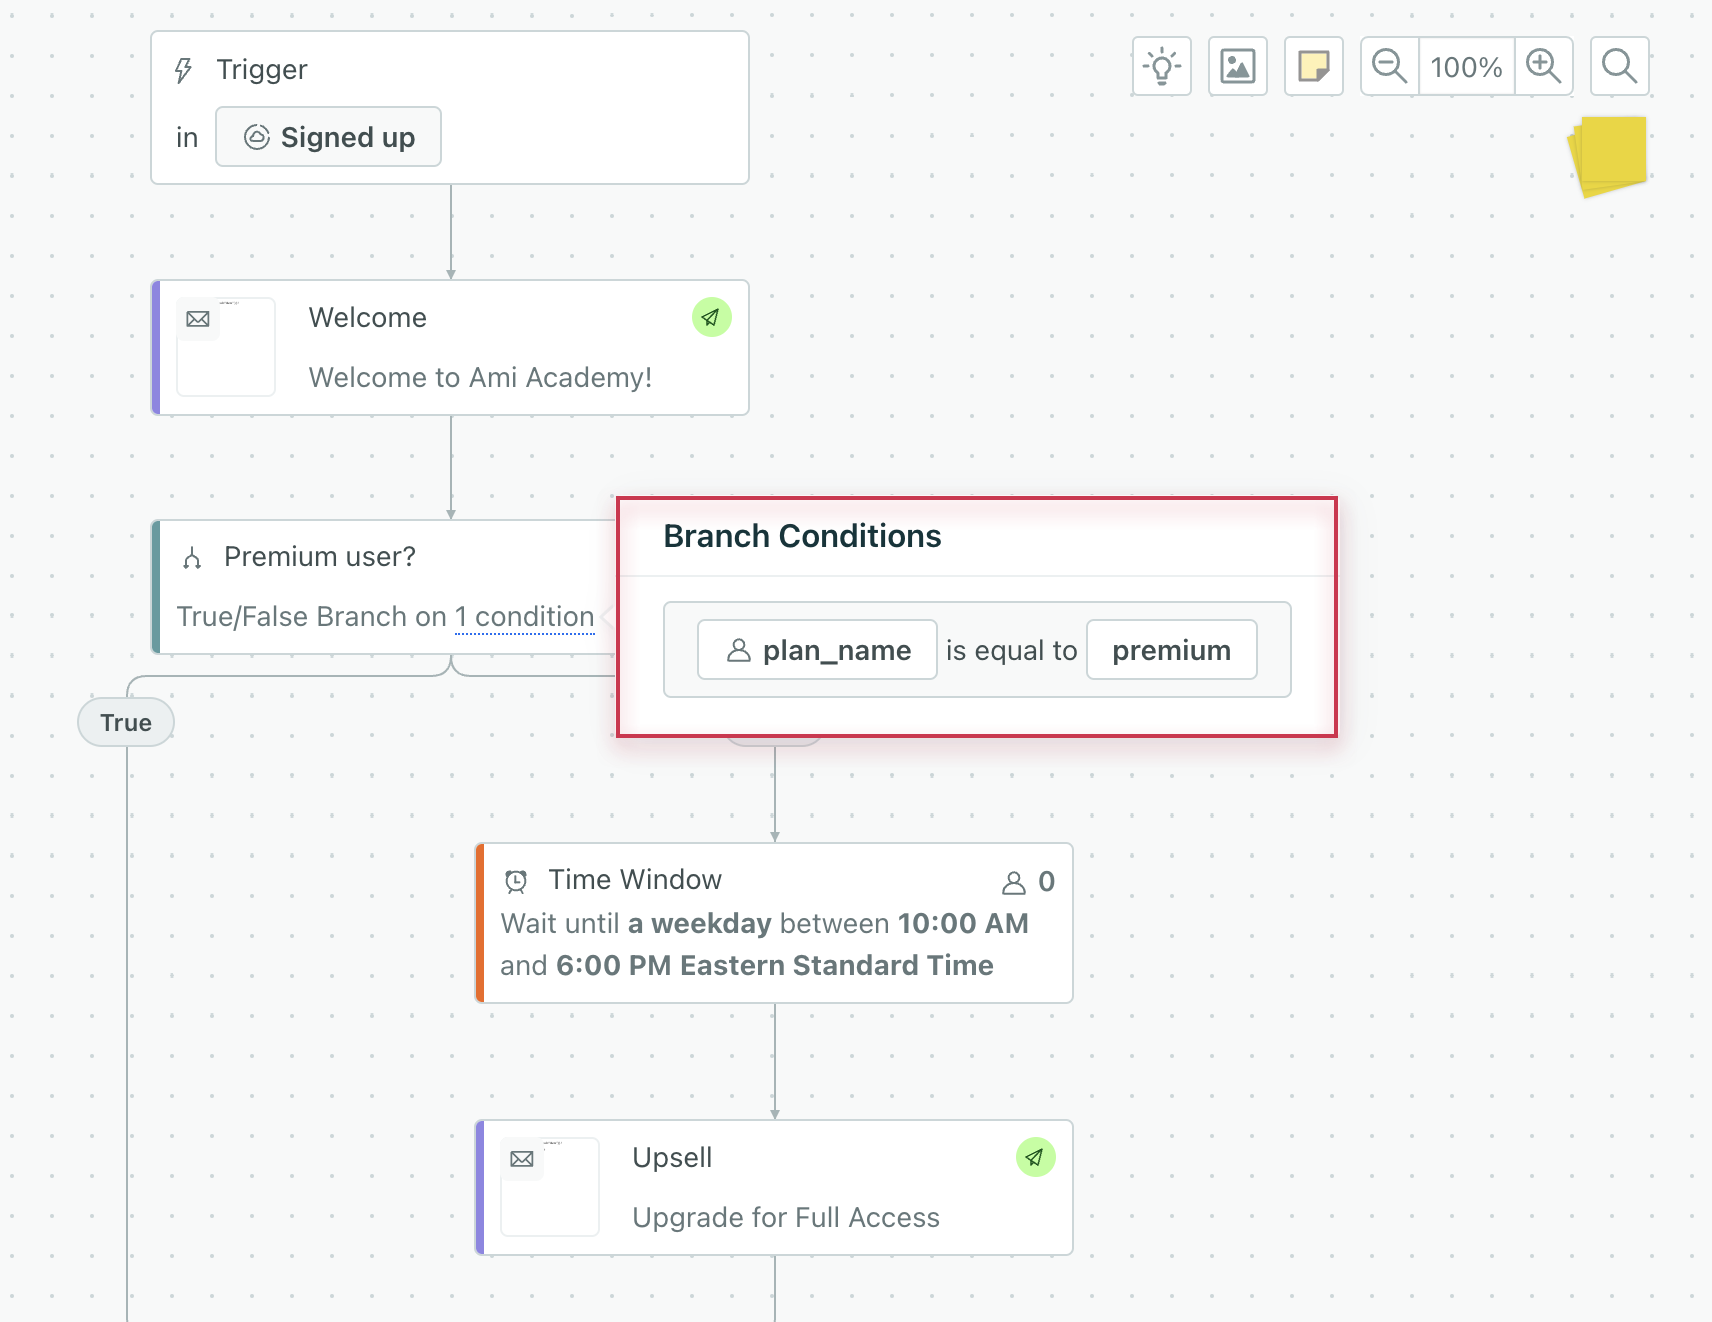Image resolution: width=1712 pixels, height=1322 pixels.
Task: Zoom out with the minus magnifier
Action: (1390, 66)
